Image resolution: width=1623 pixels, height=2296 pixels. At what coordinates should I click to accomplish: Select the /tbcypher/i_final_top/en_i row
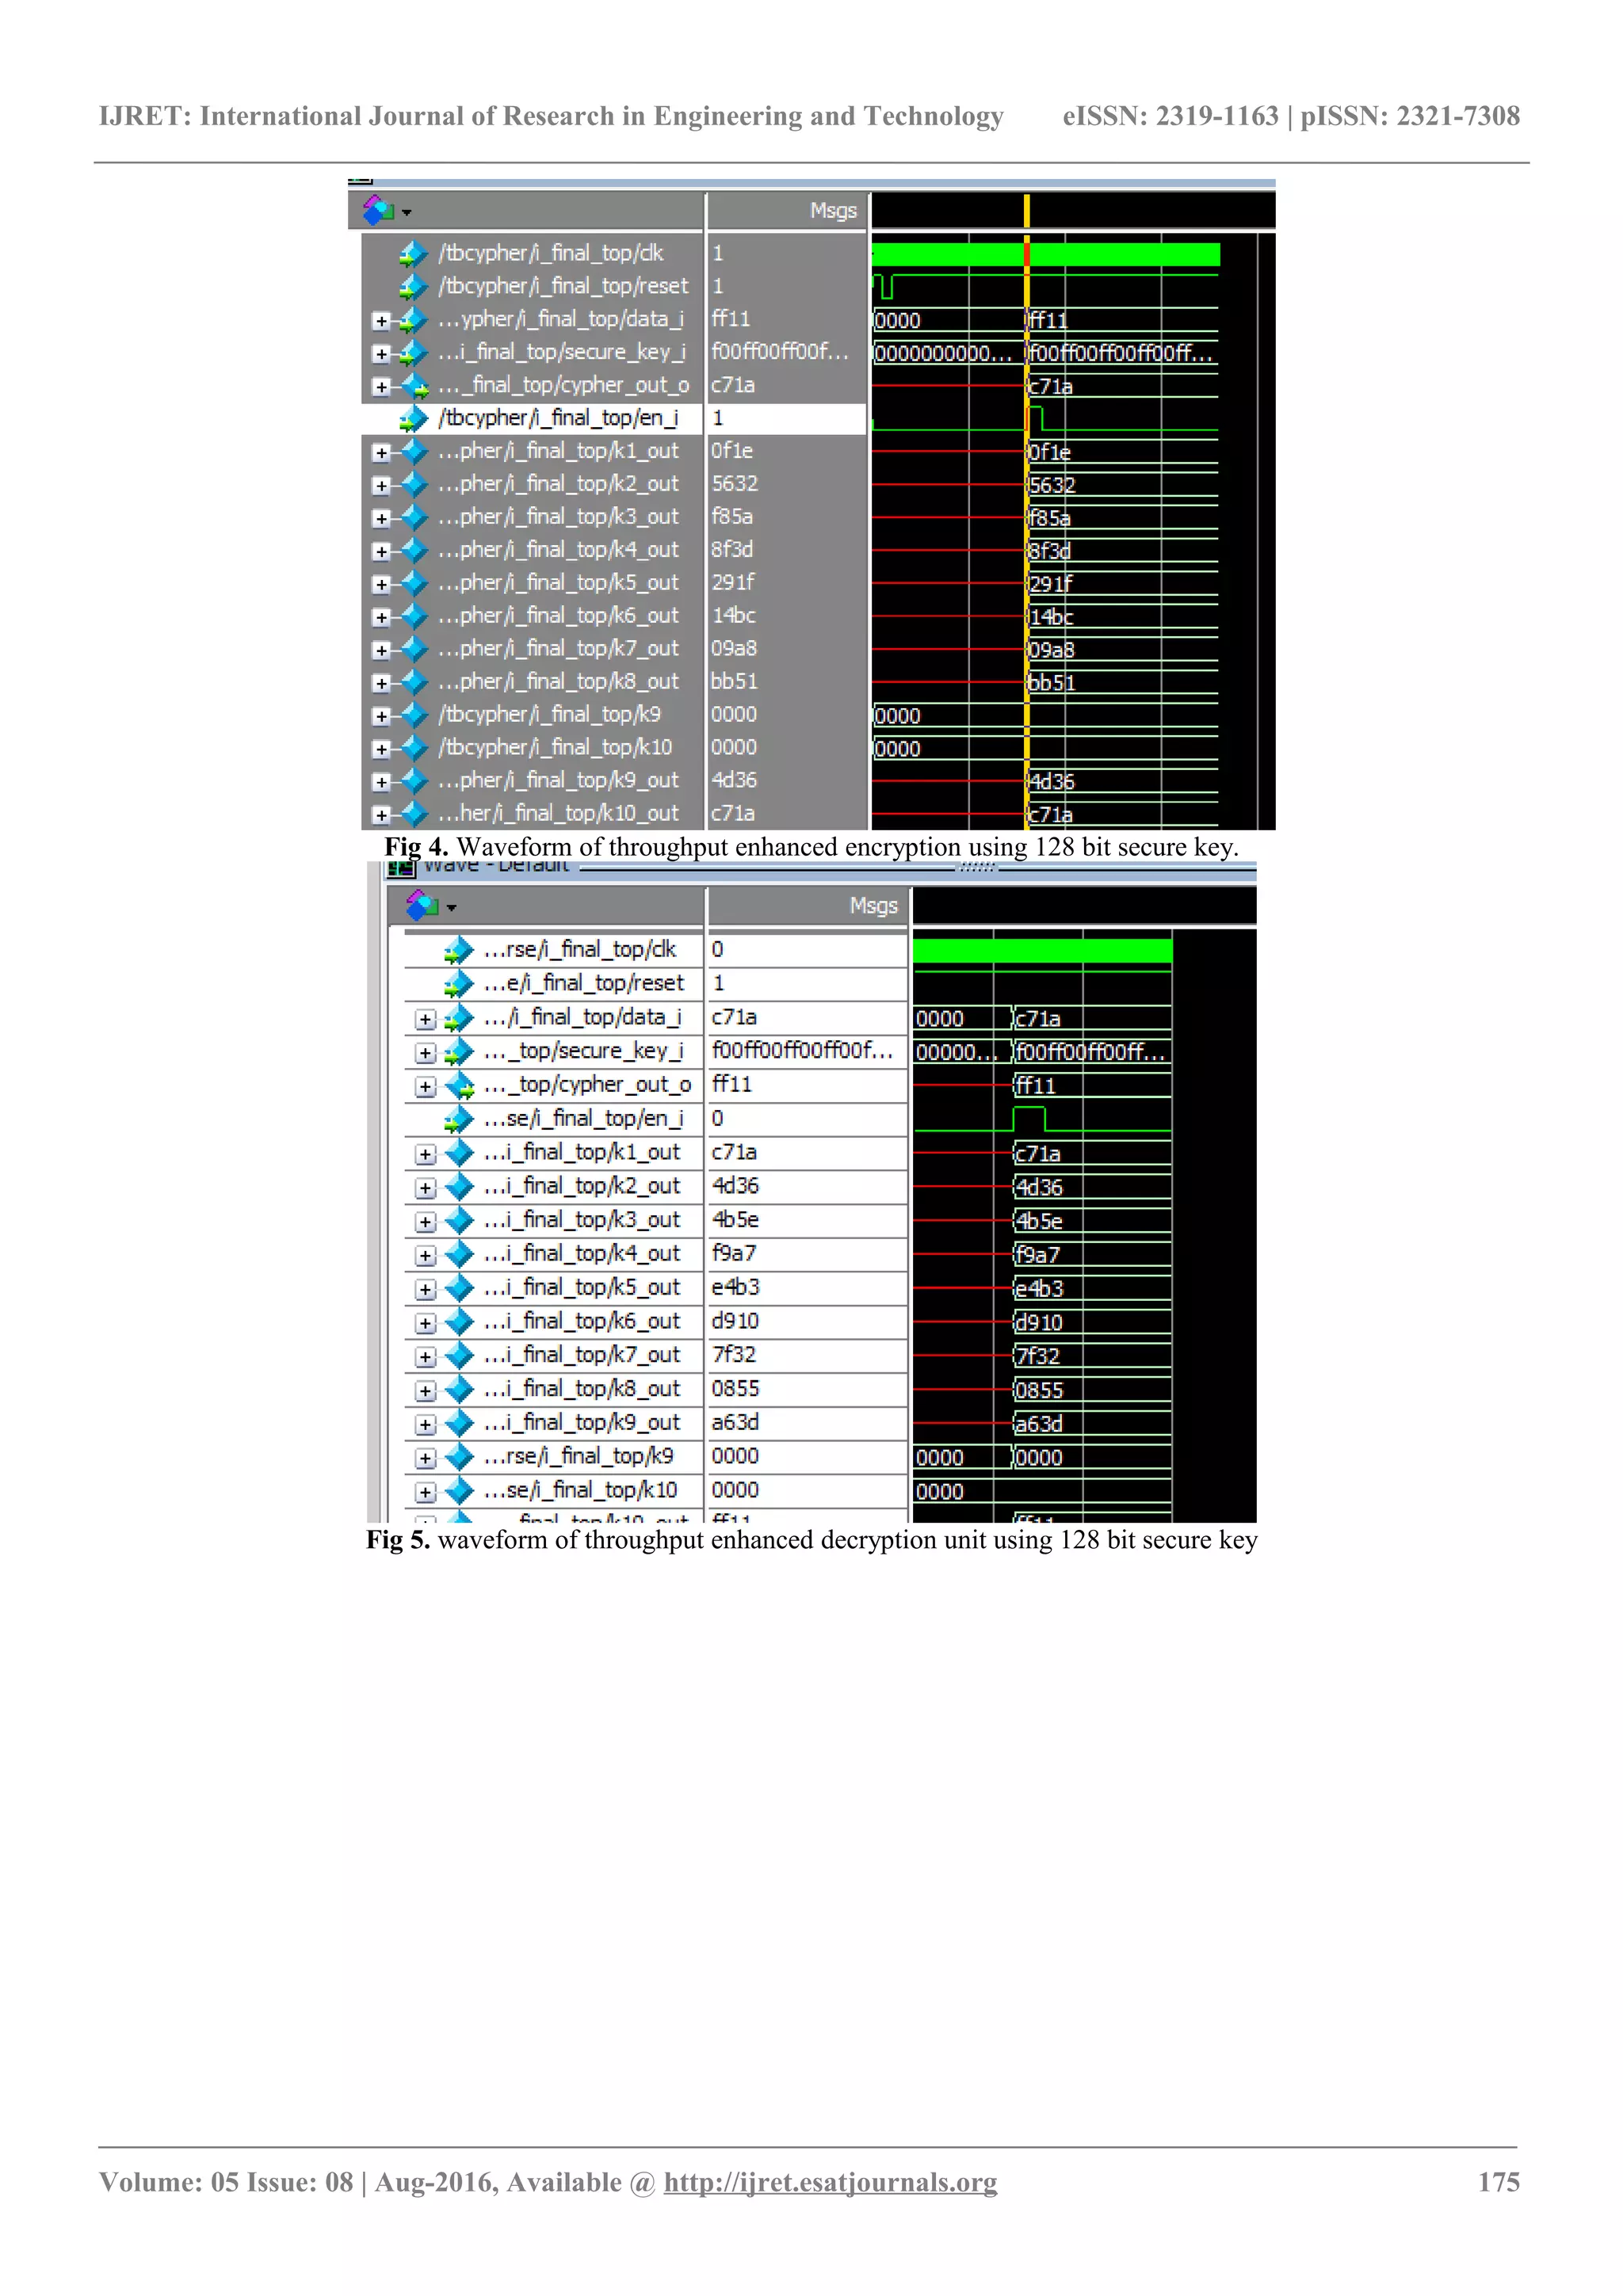point(614,419)
